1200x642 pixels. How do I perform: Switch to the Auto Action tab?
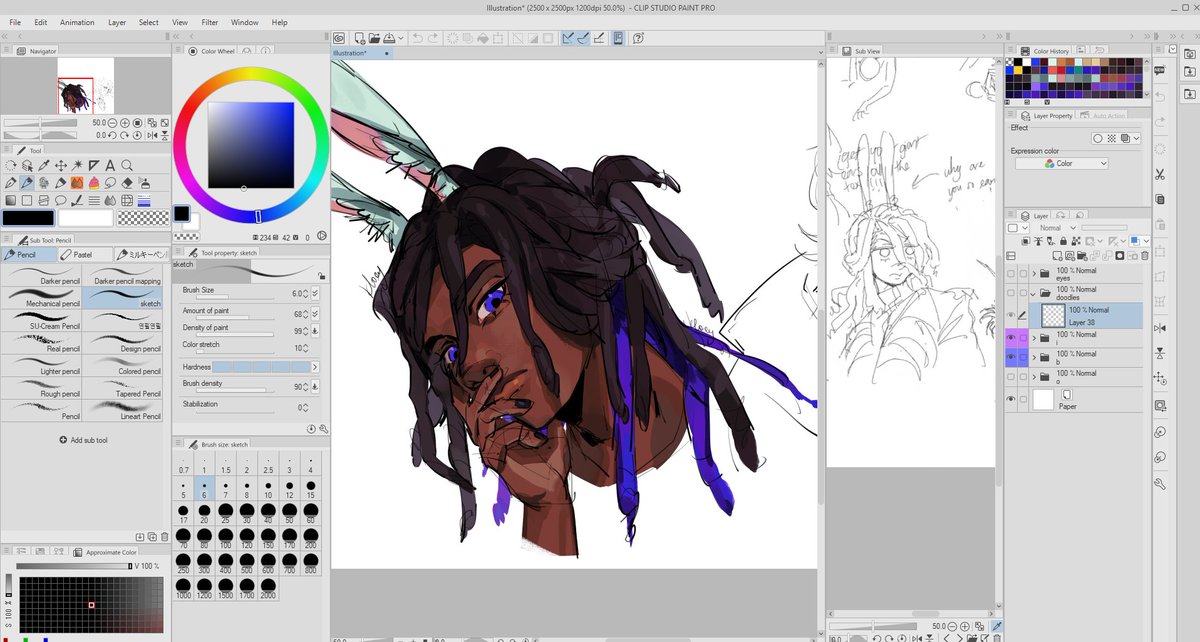[1104, 116]
